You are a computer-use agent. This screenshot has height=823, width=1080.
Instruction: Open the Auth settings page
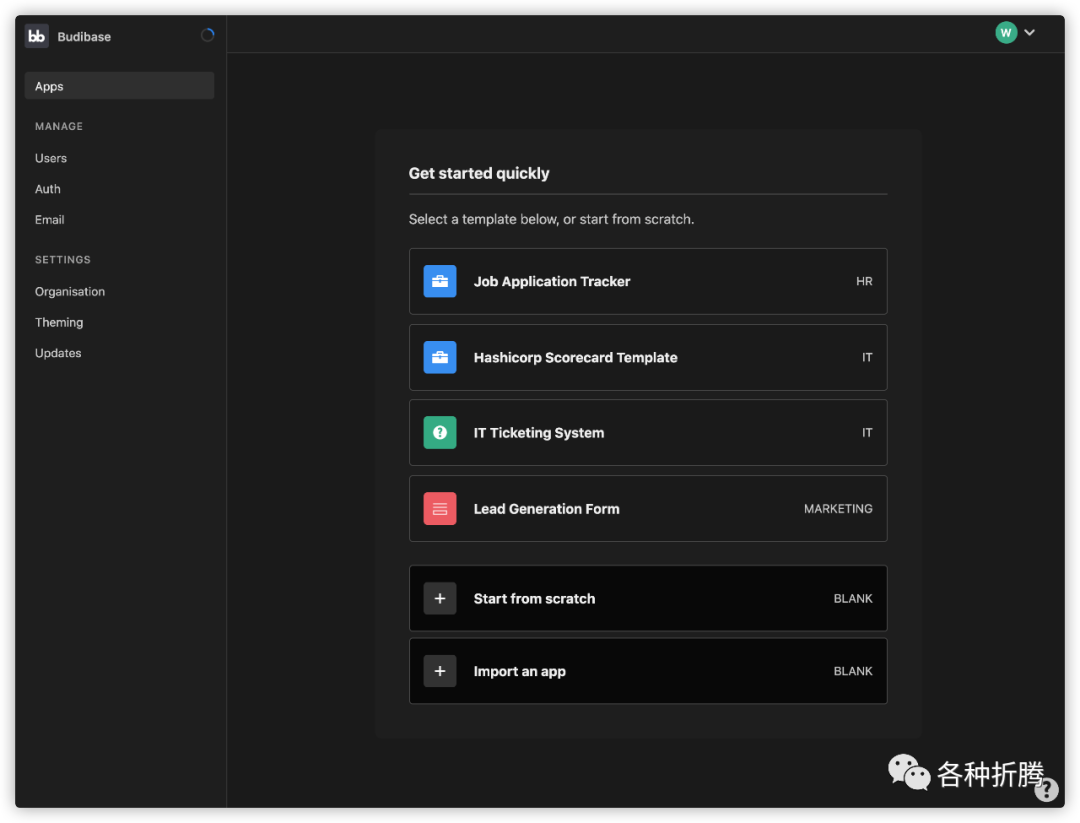[48, 189]
